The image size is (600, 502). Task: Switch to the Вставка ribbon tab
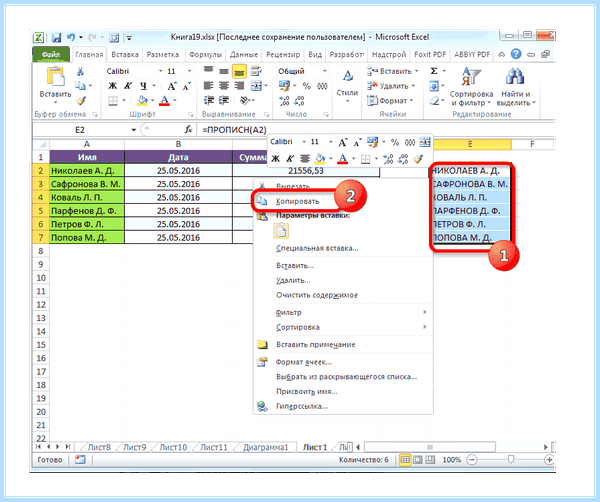(x=125, y=54)
